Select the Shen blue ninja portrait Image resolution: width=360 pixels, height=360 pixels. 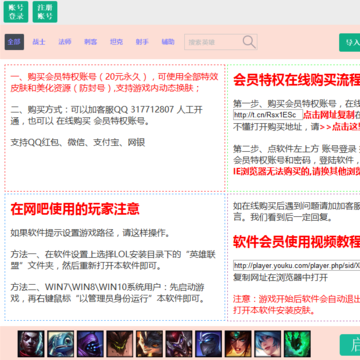click(208, 343)
